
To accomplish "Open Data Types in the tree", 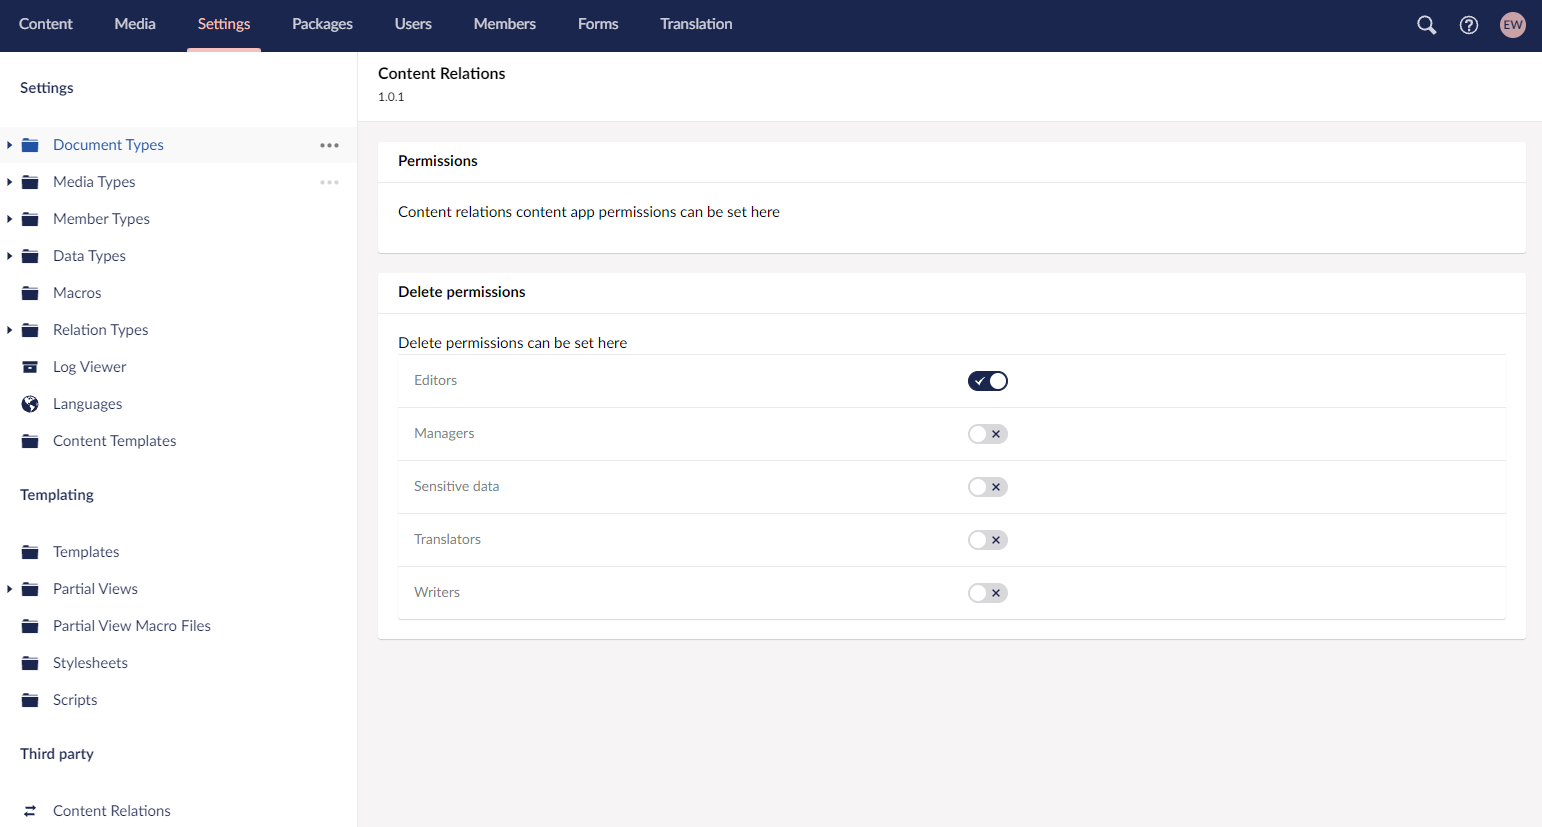I will (89, 256).
